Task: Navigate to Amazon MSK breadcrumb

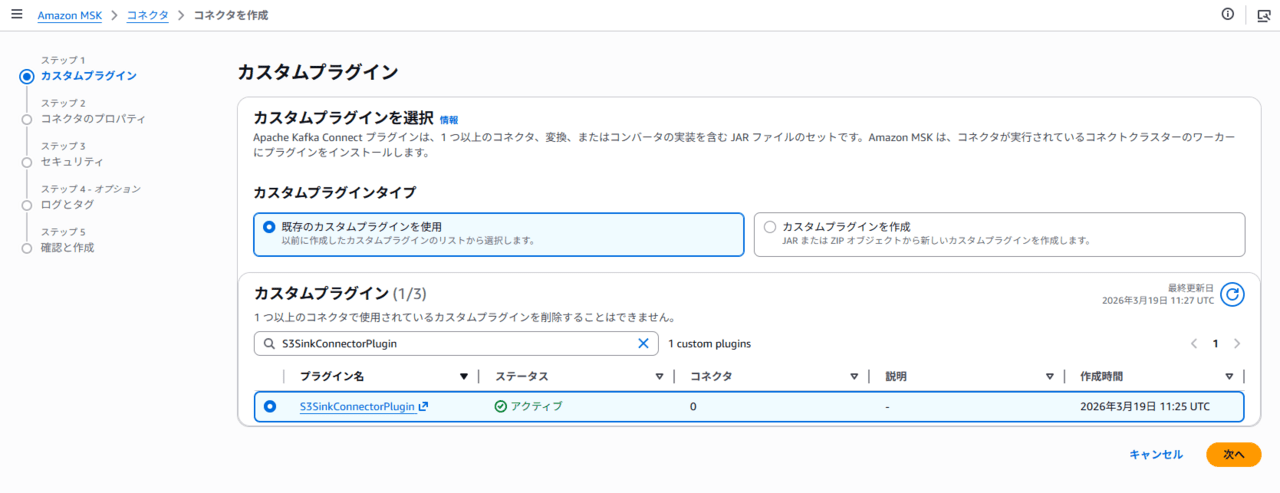Action: [x=71, y=15]
